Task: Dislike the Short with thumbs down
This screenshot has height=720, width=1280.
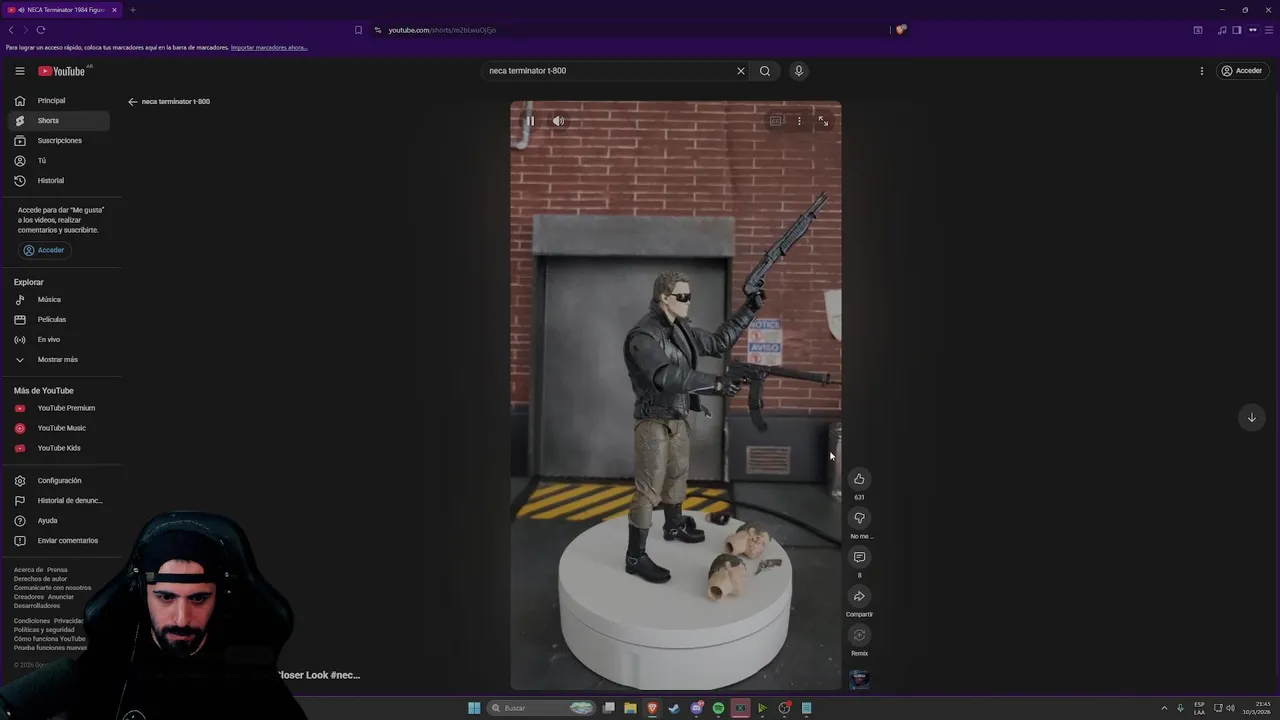Action: [x=859, y=518]
